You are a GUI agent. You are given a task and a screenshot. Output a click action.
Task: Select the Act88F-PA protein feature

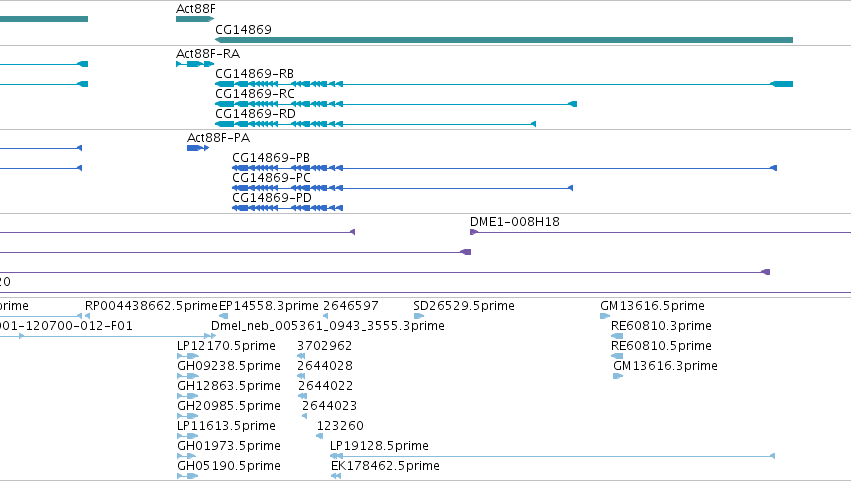pyautogui.click(x=198, y=148)
